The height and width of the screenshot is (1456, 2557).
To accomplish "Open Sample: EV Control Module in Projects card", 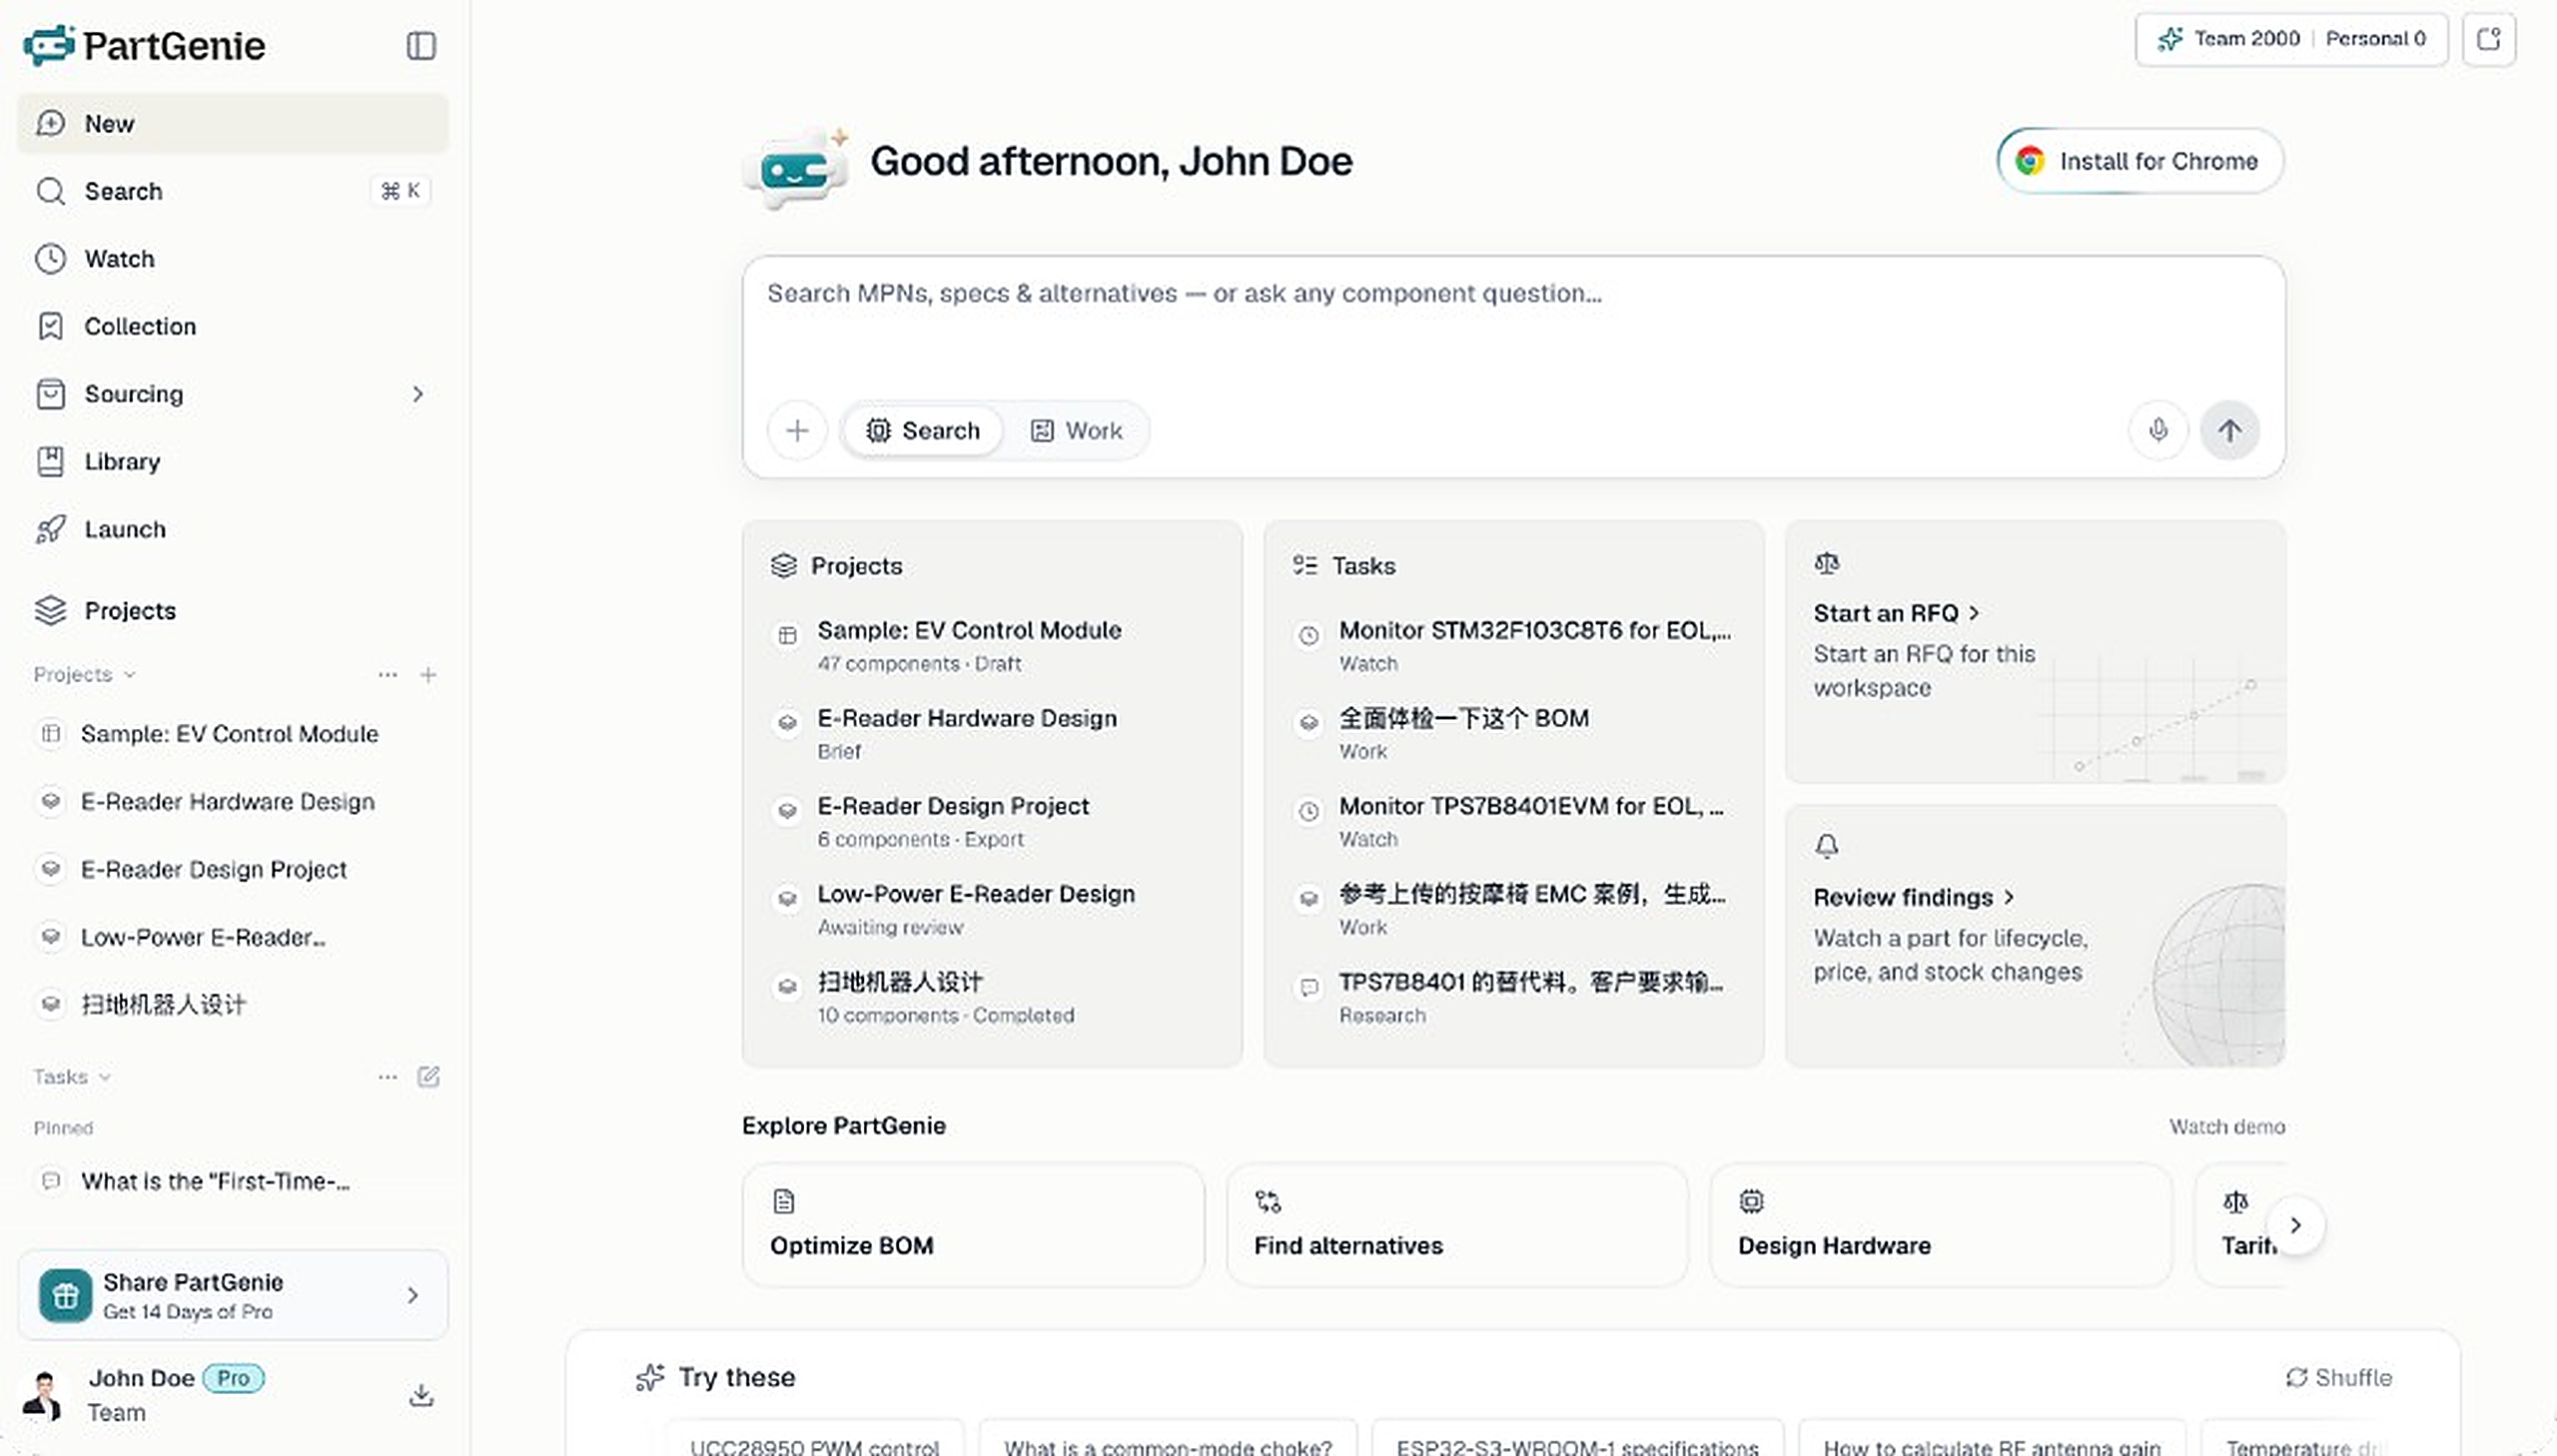I will point(993,645).
